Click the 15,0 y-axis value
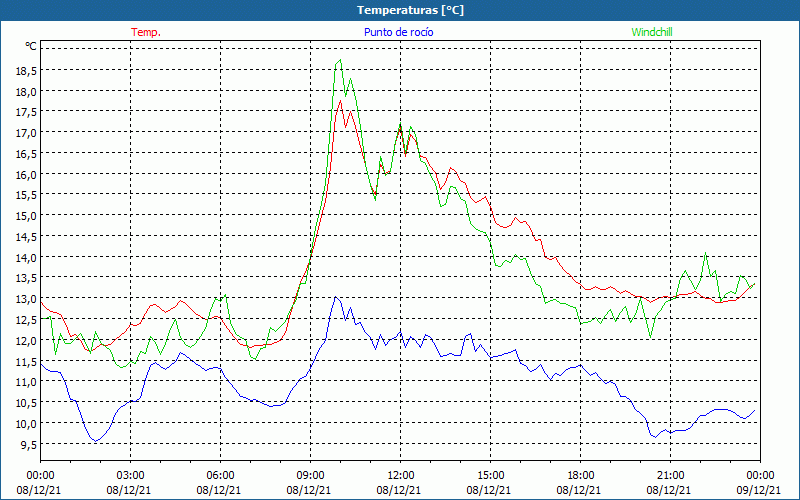This screenshot has width=800, height=500. (x=27, y=216)
